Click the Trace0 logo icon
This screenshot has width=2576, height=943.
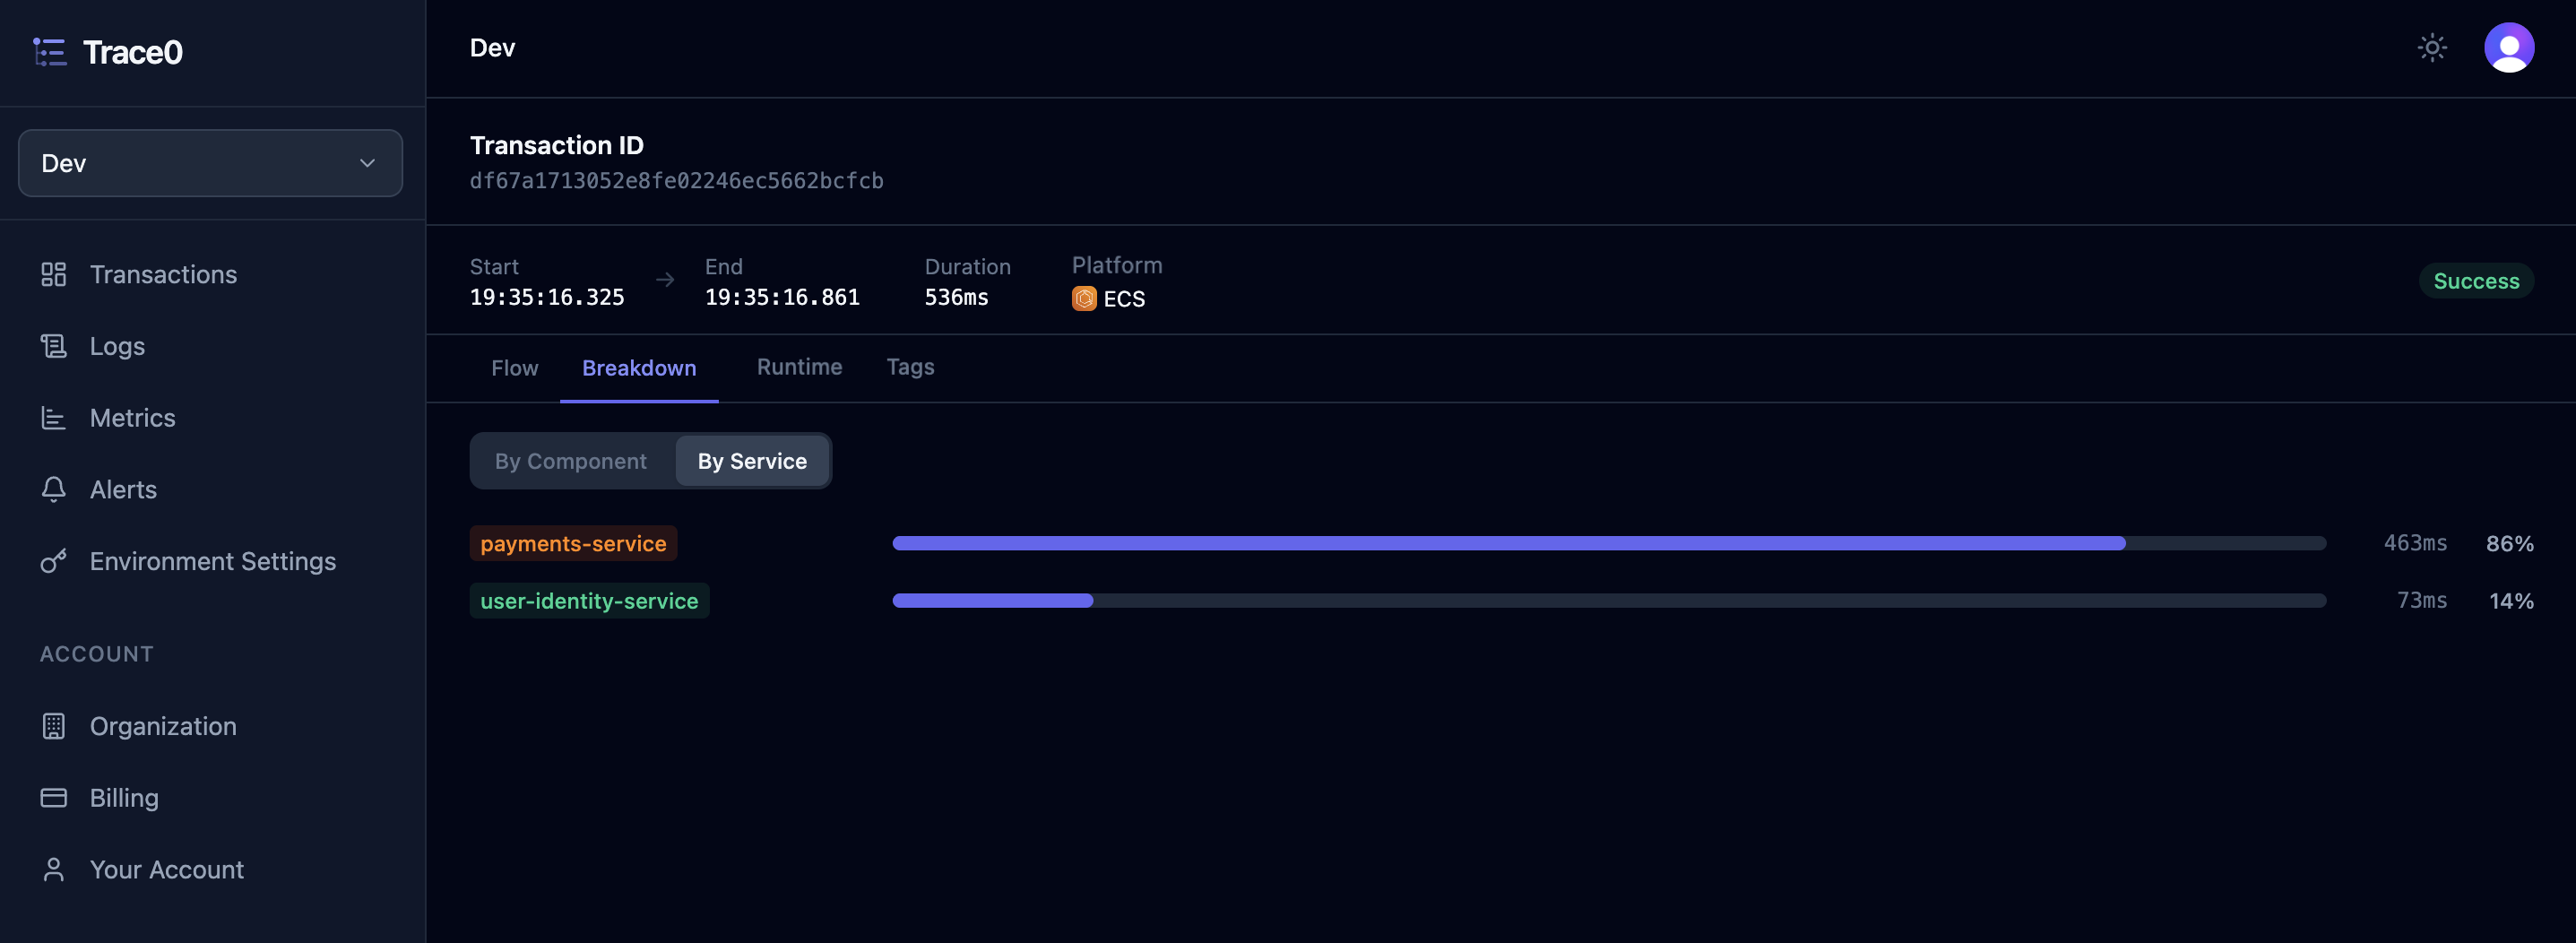click(50, 52)
